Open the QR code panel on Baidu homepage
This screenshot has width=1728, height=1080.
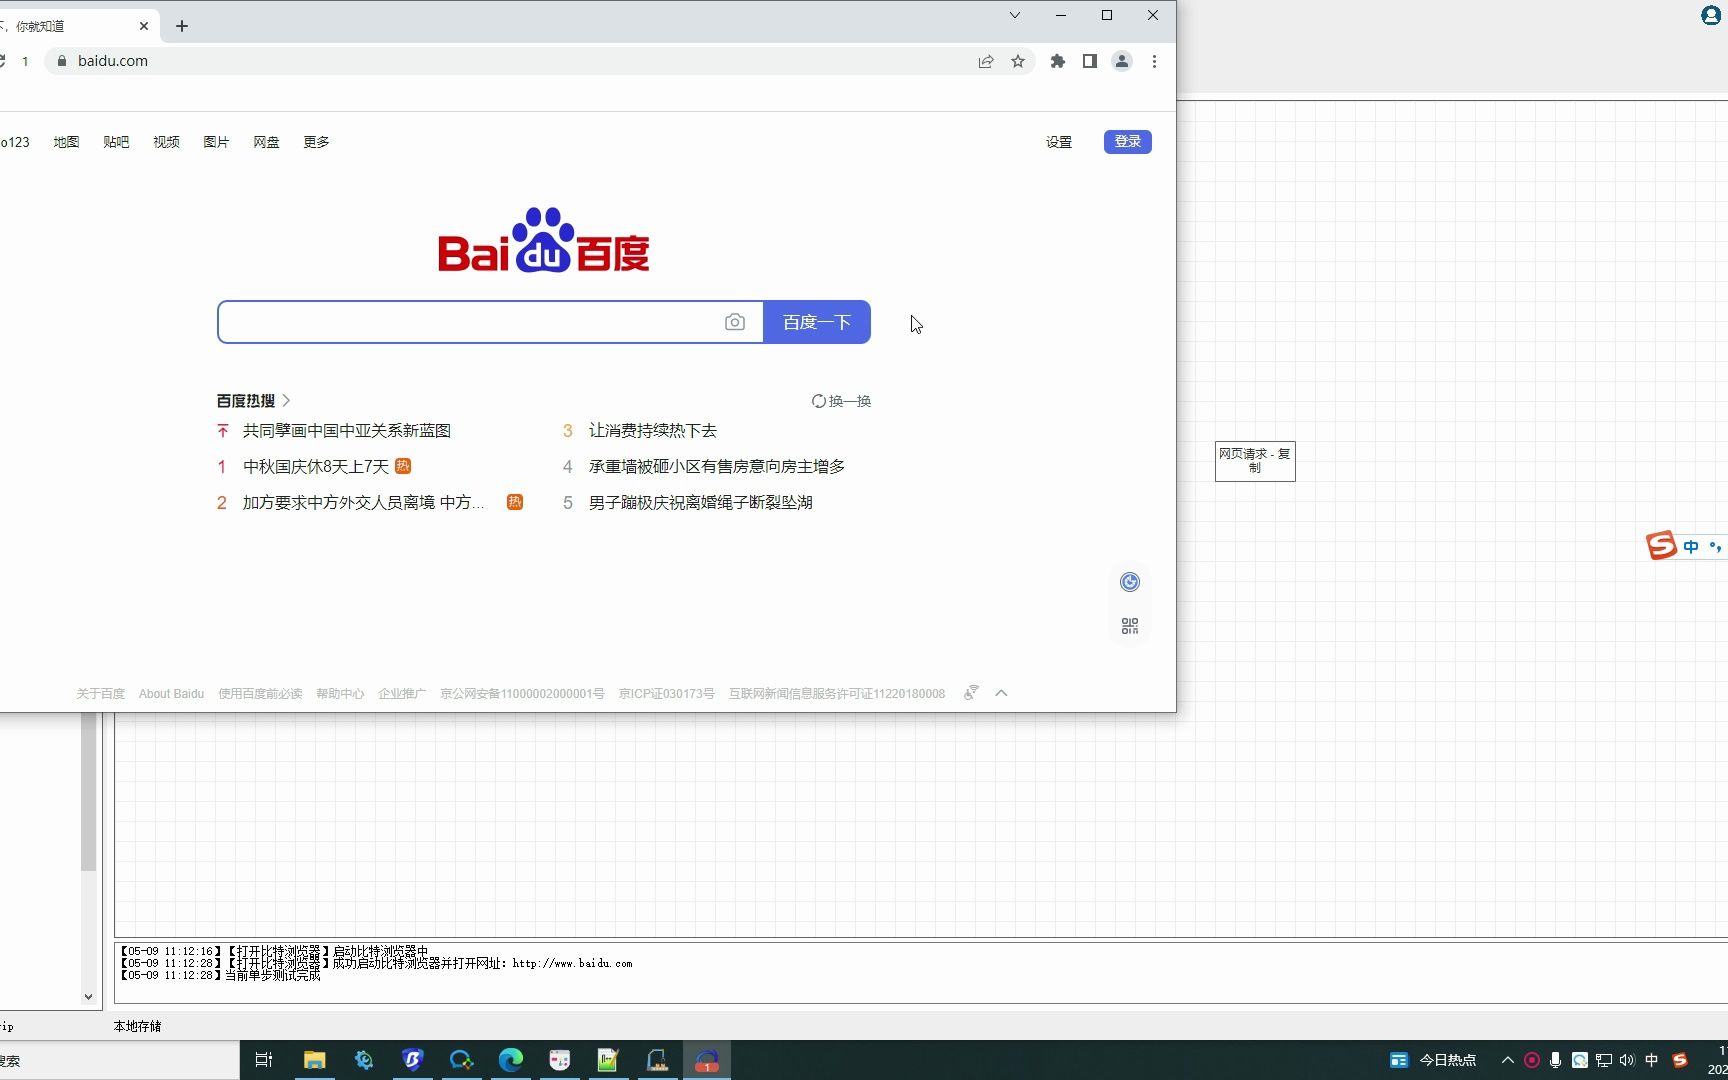click(x=1129, y=625)
